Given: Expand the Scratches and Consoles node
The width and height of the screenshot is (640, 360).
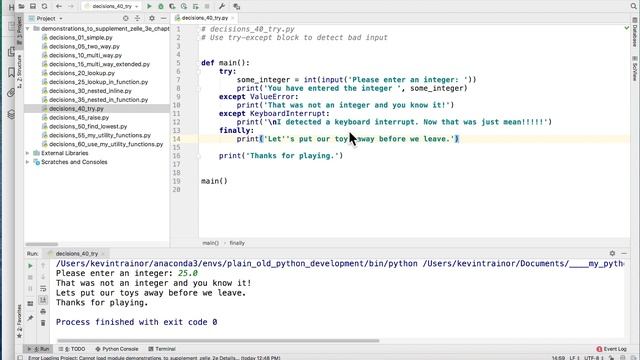Looking at the screenshot, I should 28,162.
